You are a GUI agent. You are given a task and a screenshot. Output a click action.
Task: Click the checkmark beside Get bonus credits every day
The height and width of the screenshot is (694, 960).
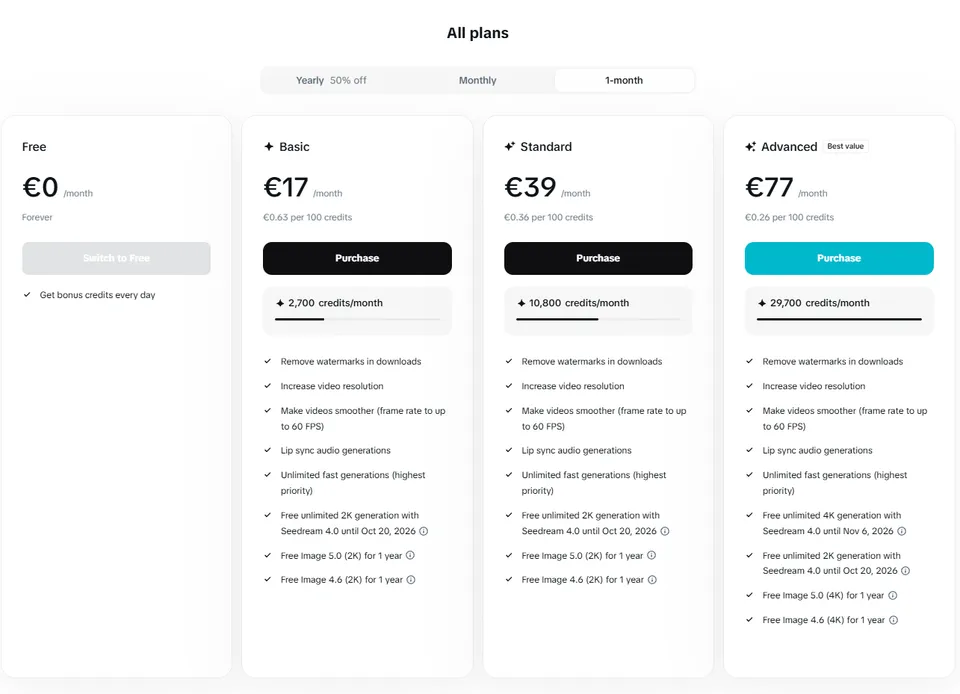pos(25,295)
